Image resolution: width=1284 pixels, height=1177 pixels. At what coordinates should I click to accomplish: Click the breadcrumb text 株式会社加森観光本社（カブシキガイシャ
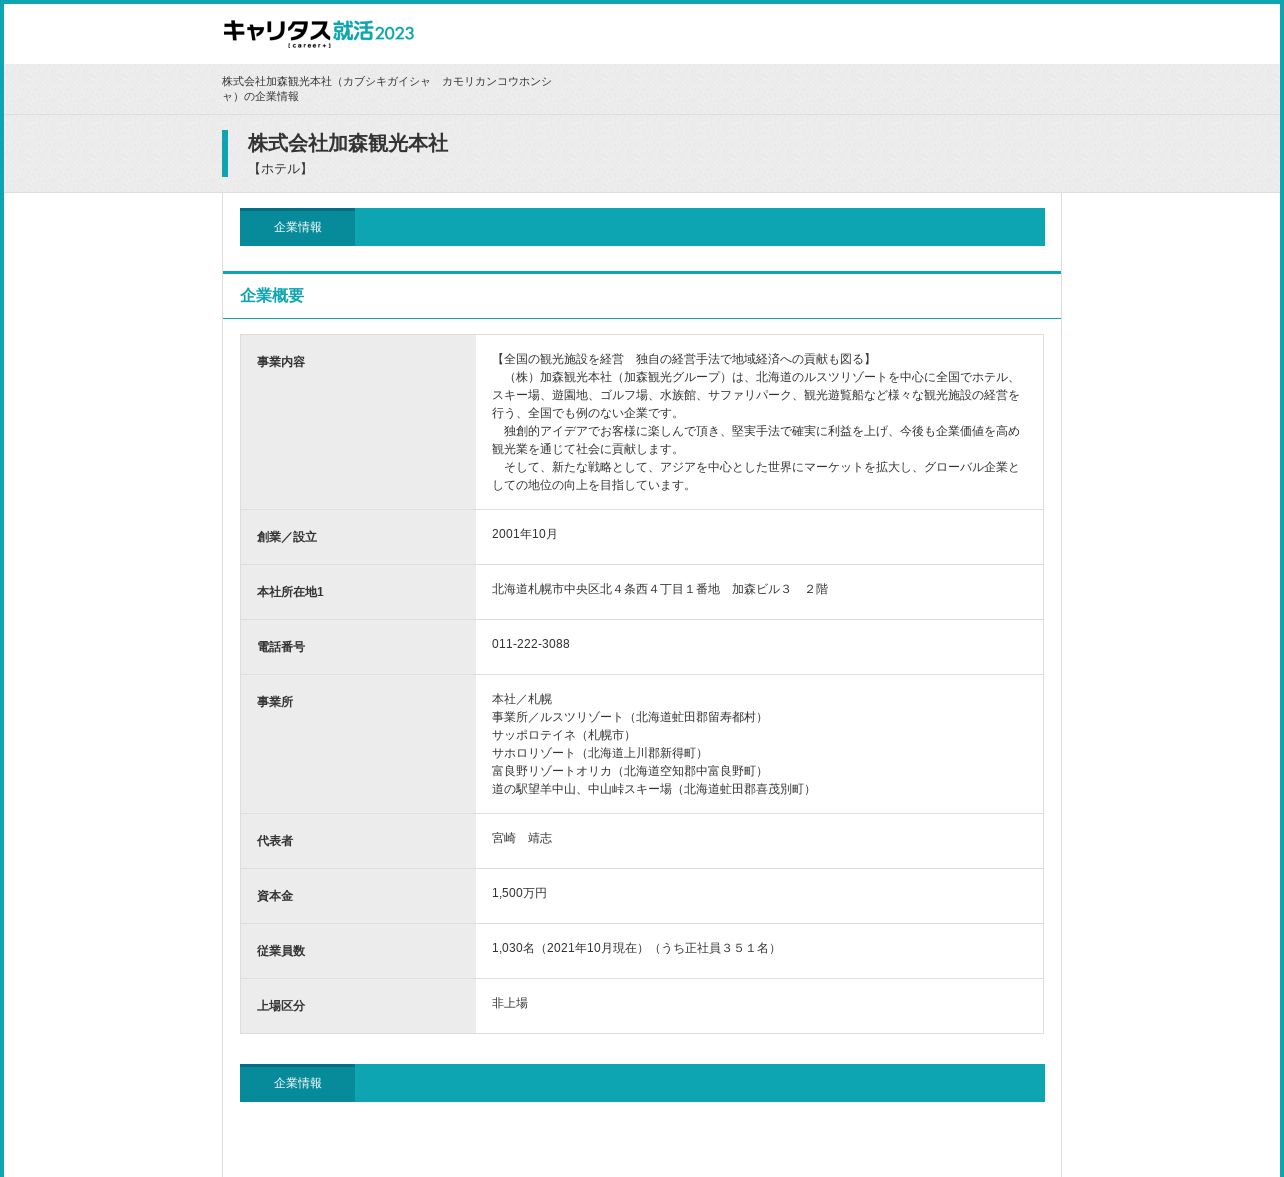click(x=326, y=81)
